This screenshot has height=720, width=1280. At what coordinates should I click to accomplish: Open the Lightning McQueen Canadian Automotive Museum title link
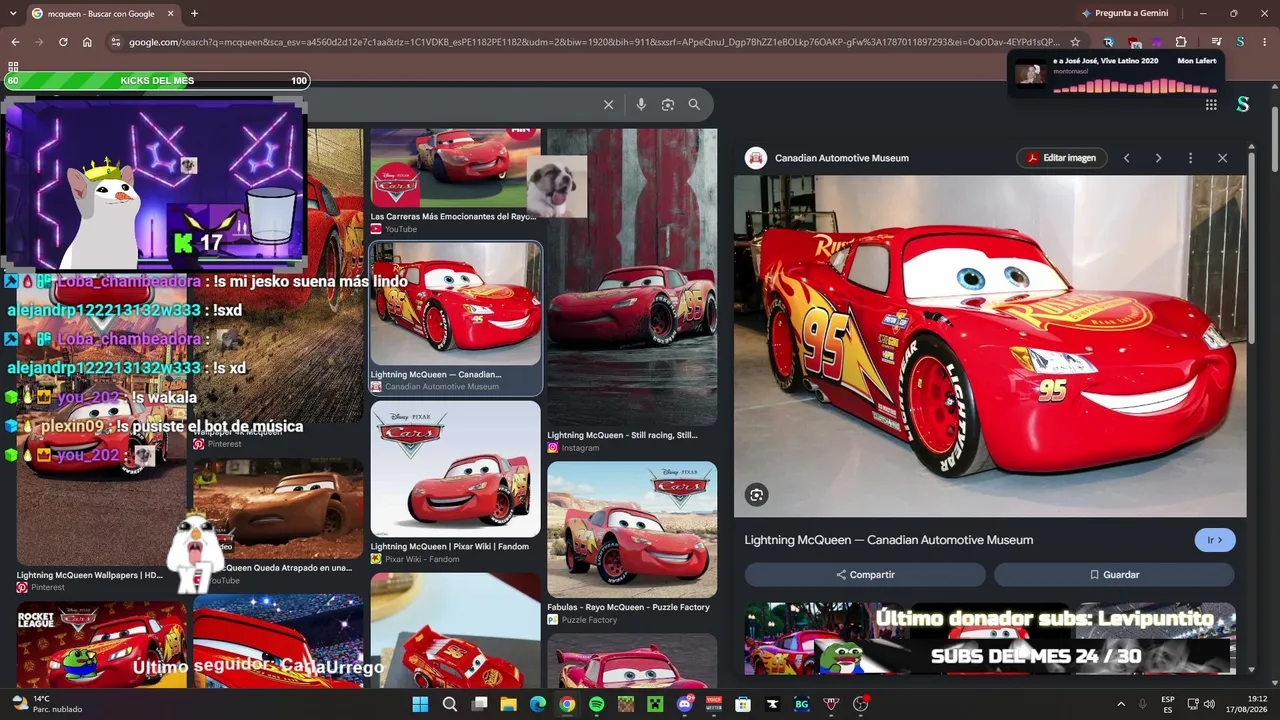click(888, 540)
